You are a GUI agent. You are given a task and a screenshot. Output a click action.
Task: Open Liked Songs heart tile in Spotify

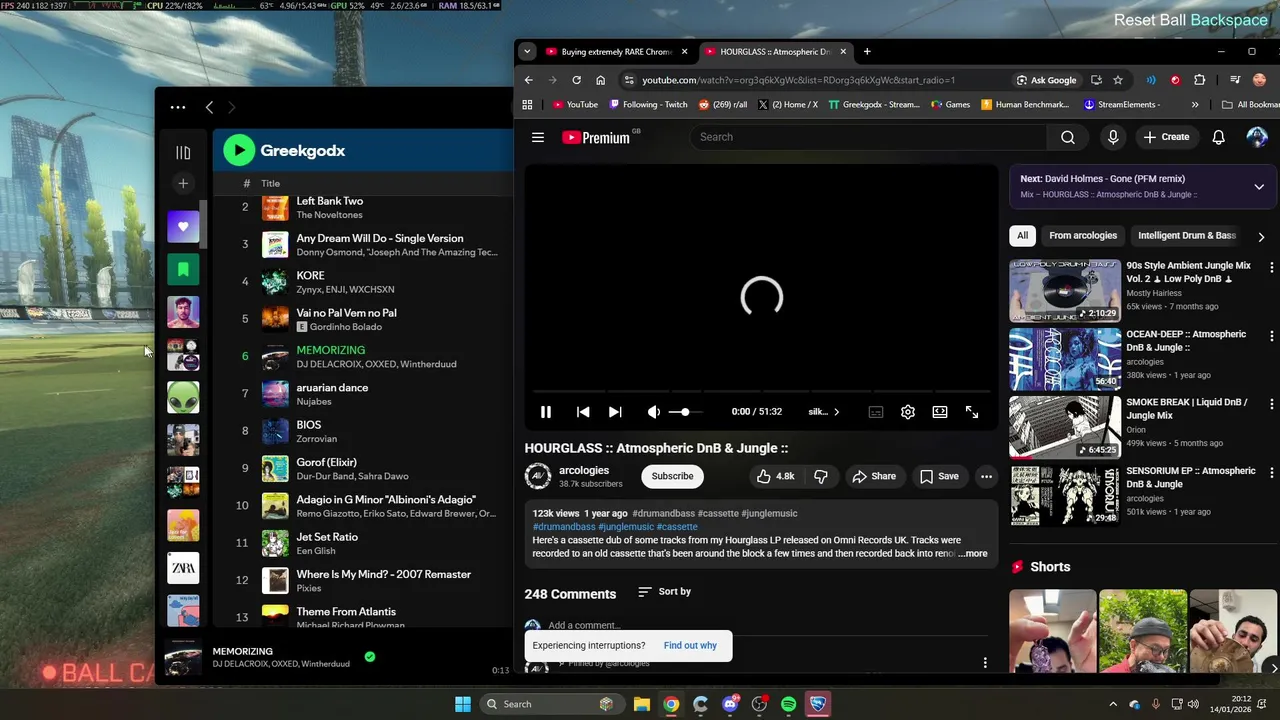(x=183, y=228)
